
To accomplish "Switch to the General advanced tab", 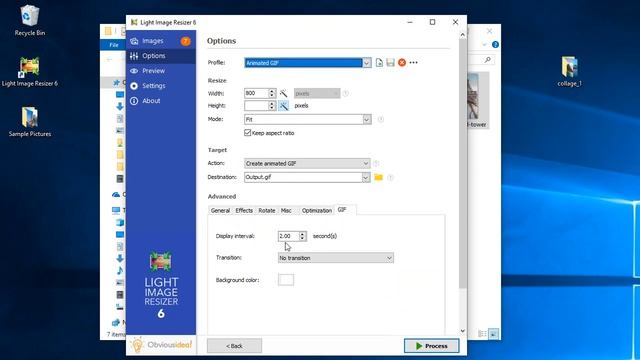I will (220, 210).
